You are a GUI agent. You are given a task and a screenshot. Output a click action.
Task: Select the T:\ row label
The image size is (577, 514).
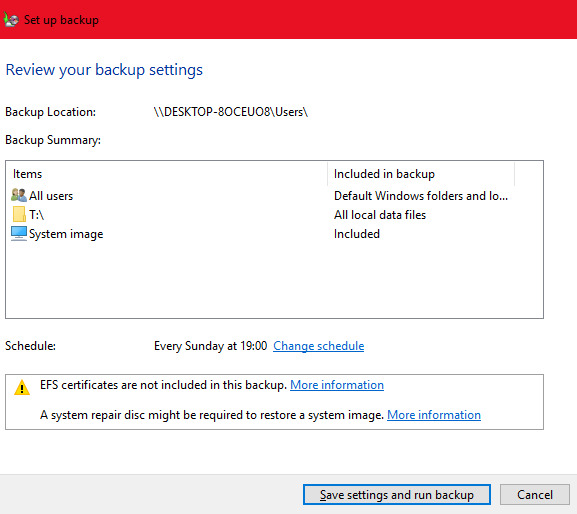pyautogui.click(x=36, y=215)
